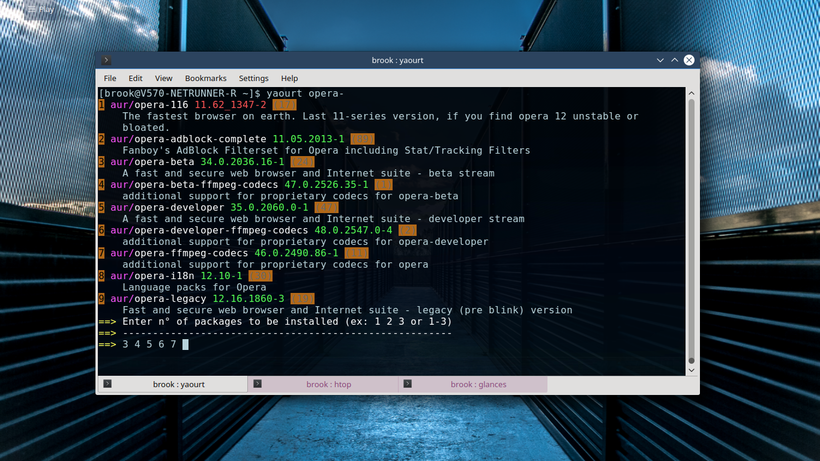
Task: Click the Konsole window icon in title bar
Action: pos(106,60)
